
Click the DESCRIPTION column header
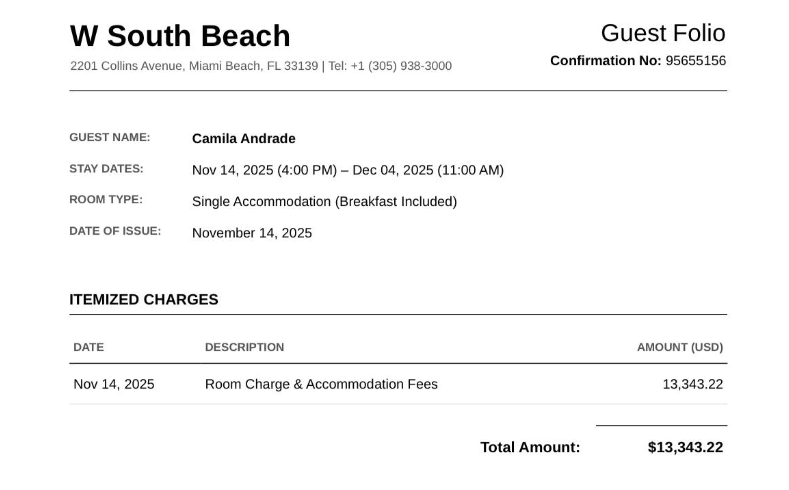pyautogui.click(x=245, y=347)
